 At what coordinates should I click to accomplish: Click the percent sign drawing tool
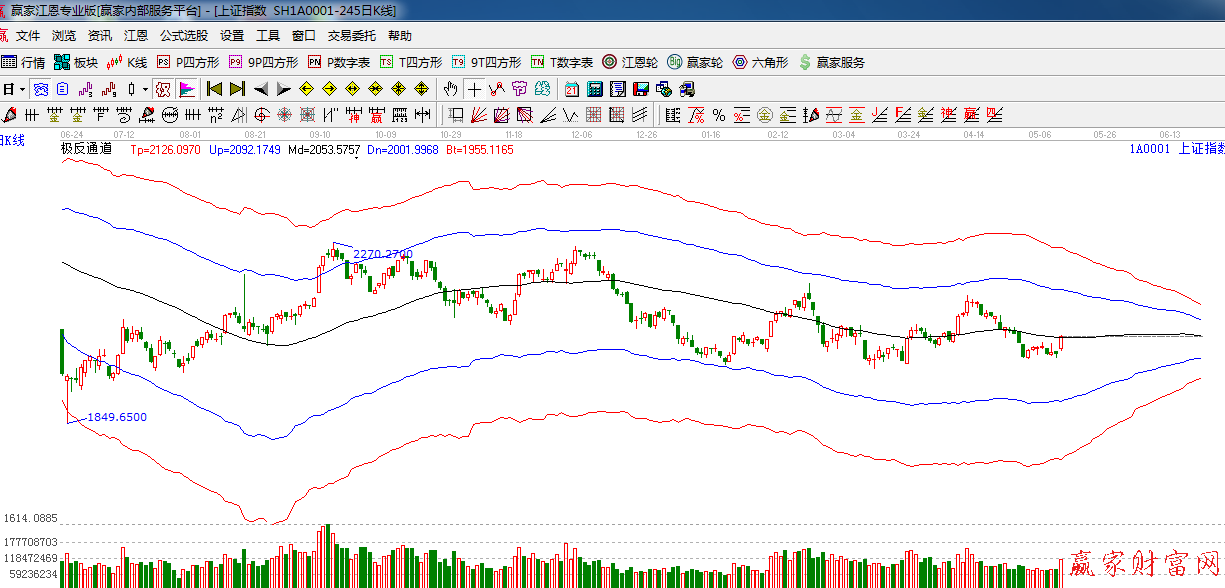[718, 115]
